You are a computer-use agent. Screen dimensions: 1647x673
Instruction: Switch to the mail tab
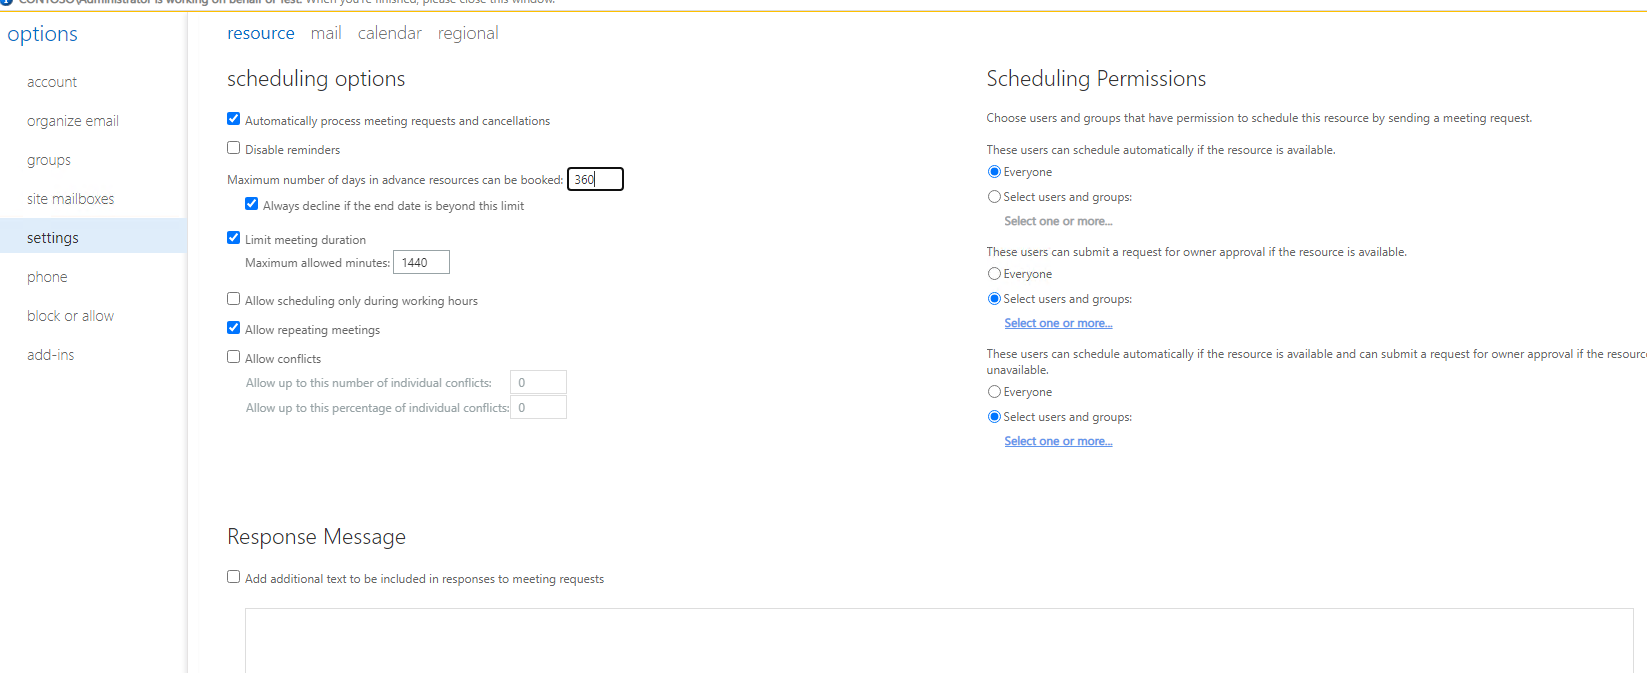(326, 33)
